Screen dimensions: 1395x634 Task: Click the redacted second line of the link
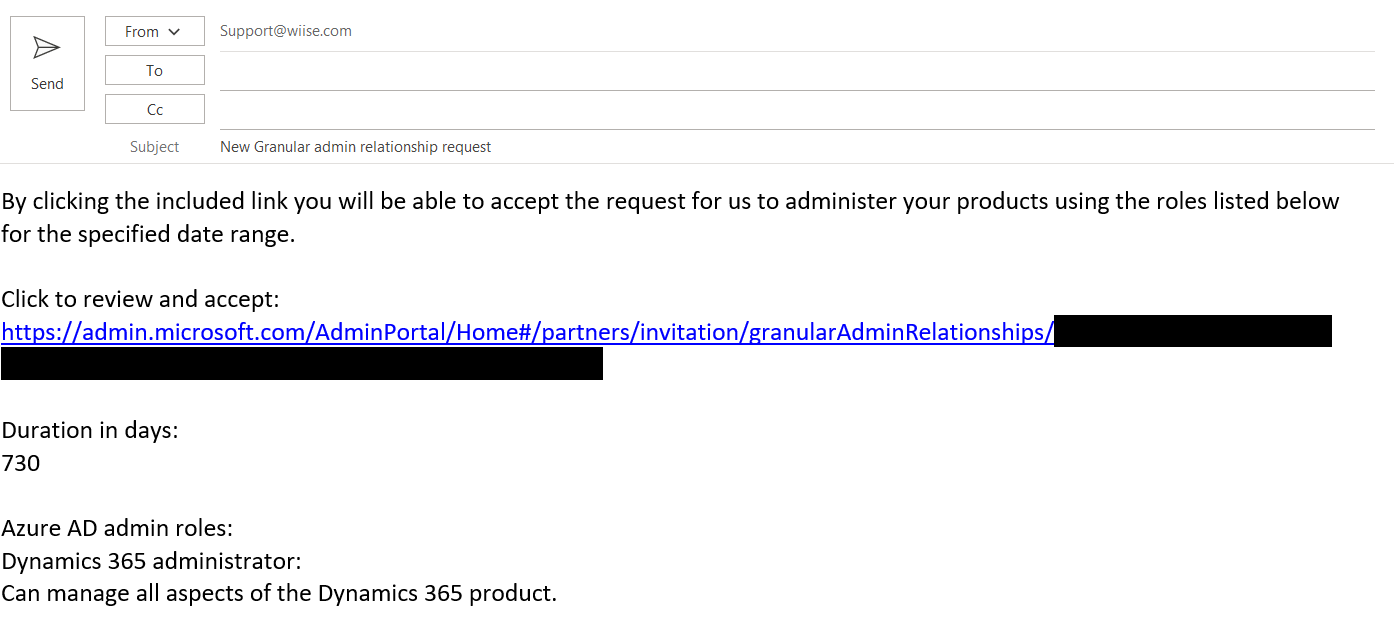(302, 364)
